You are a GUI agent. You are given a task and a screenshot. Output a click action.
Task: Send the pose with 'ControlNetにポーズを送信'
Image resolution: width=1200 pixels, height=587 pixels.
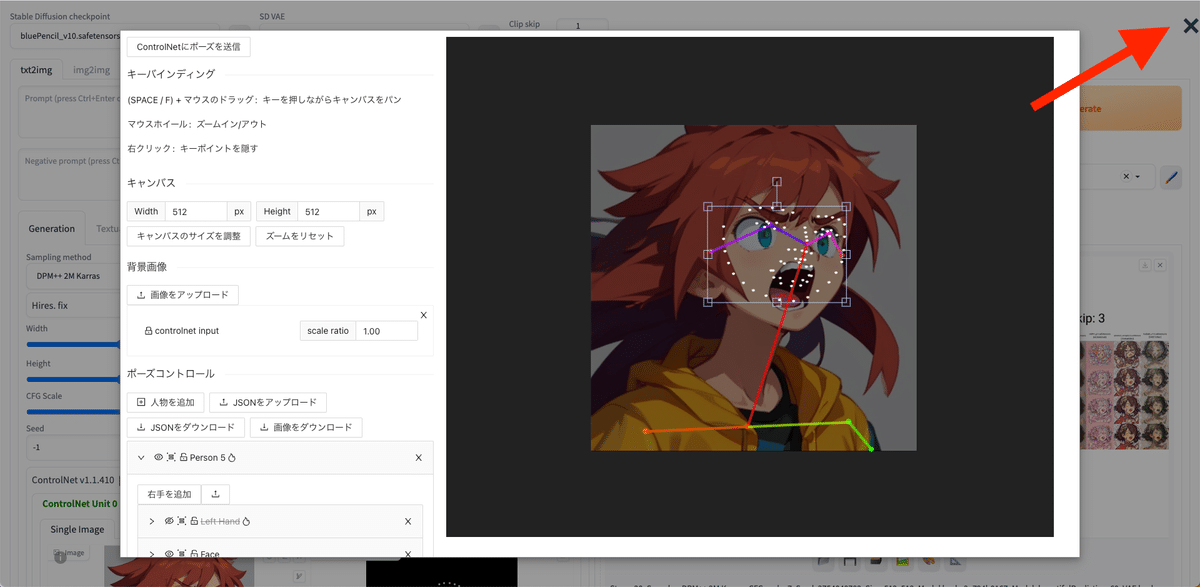(189, 46)
